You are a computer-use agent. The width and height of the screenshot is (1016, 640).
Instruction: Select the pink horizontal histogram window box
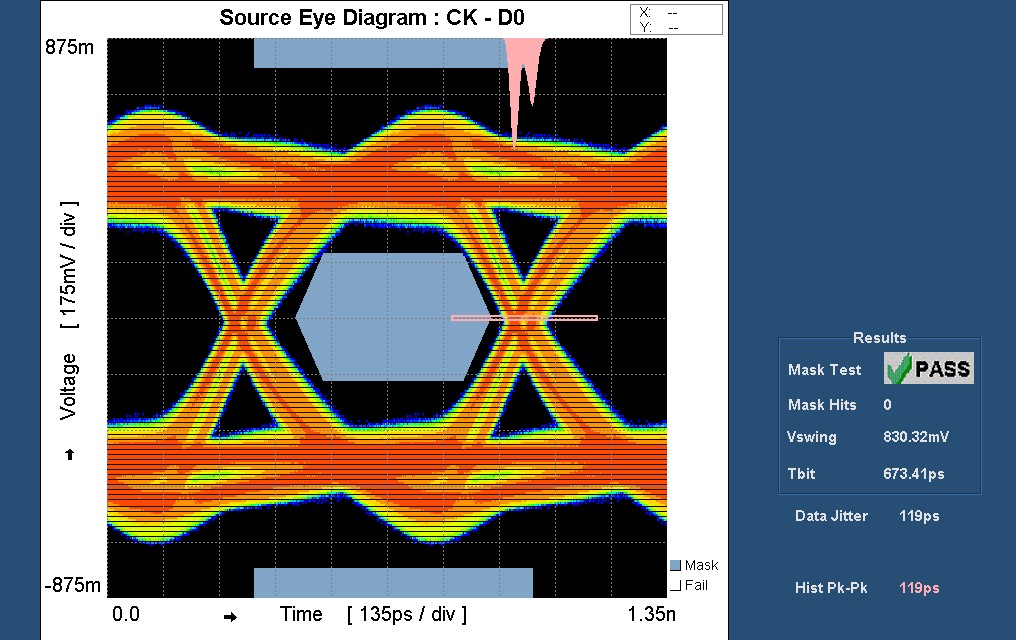(x=524, y=318)
